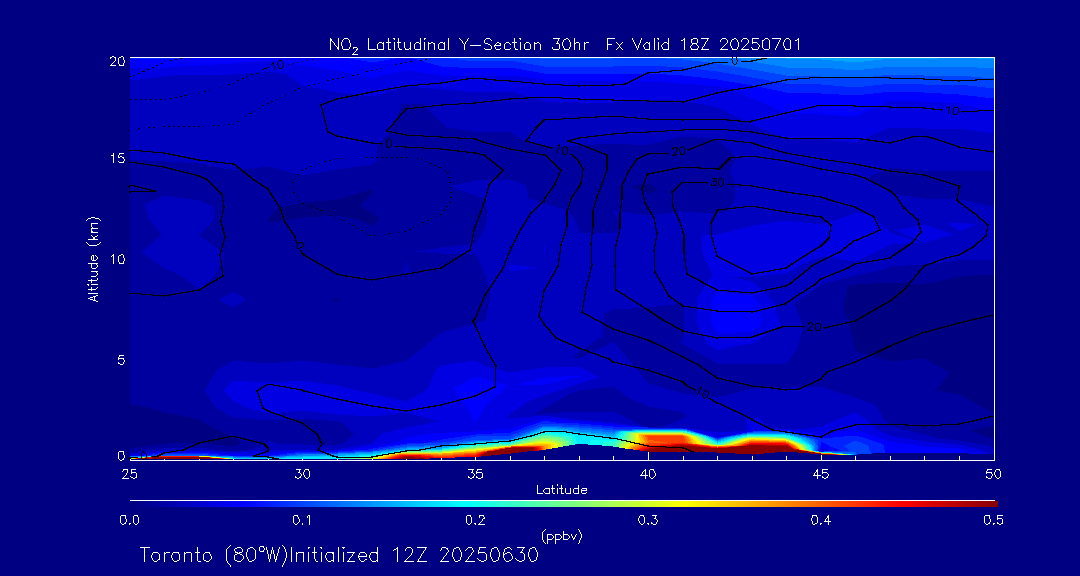Click colorbar label 0.5
Viewport: 1080px width, 576px height.
pyautogui.click(x=994, y=521)
